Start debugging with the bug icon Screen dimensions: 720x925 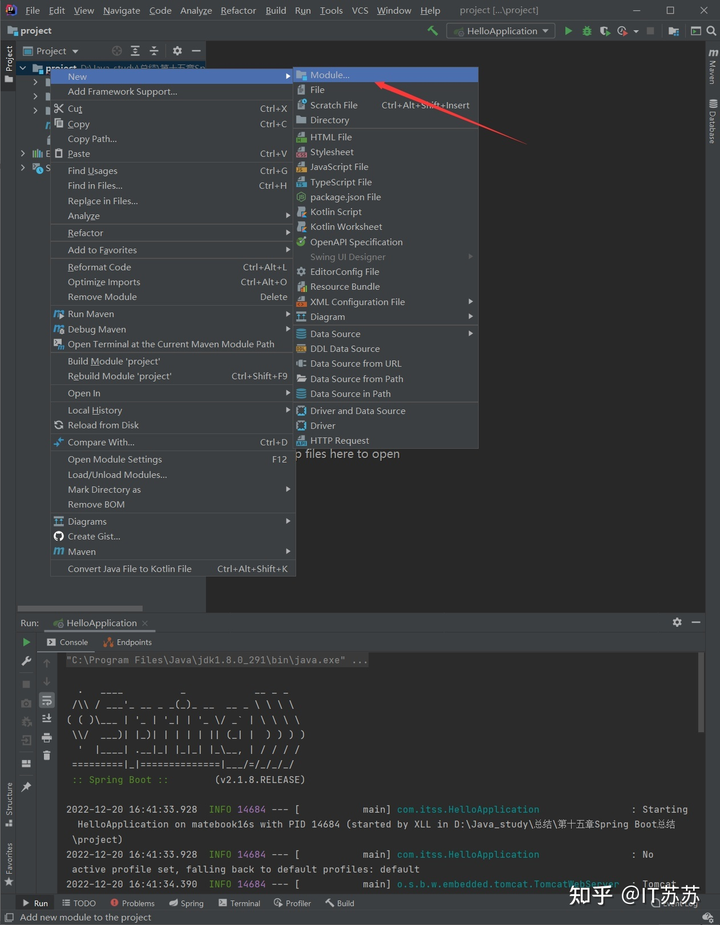pos(584,31)
